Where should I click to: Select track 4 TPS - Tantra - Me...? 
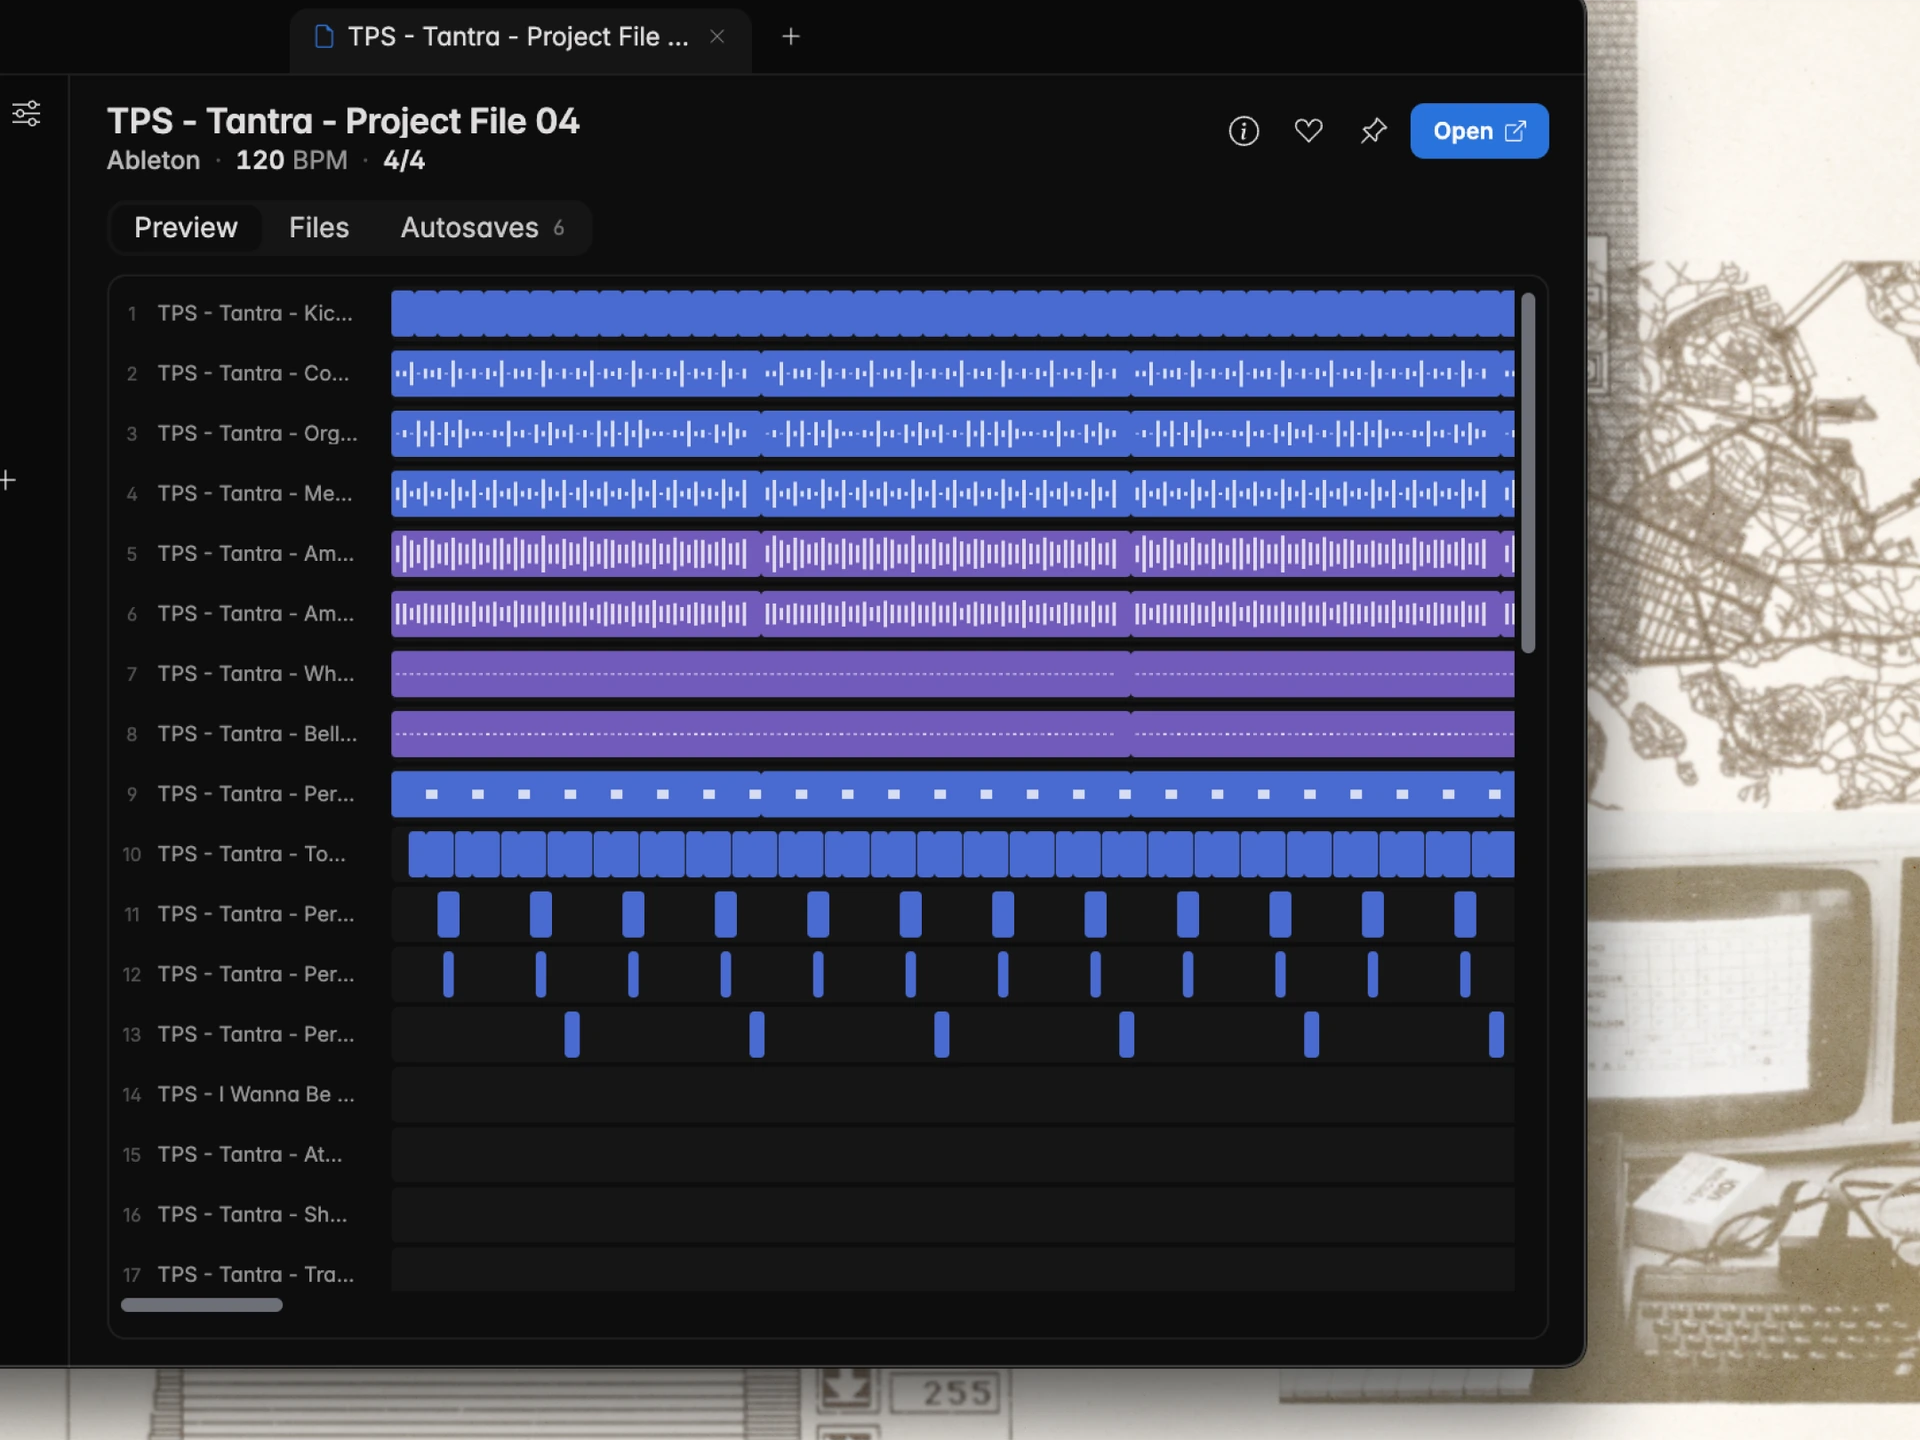pyautogui.click(x=254, y=494)
